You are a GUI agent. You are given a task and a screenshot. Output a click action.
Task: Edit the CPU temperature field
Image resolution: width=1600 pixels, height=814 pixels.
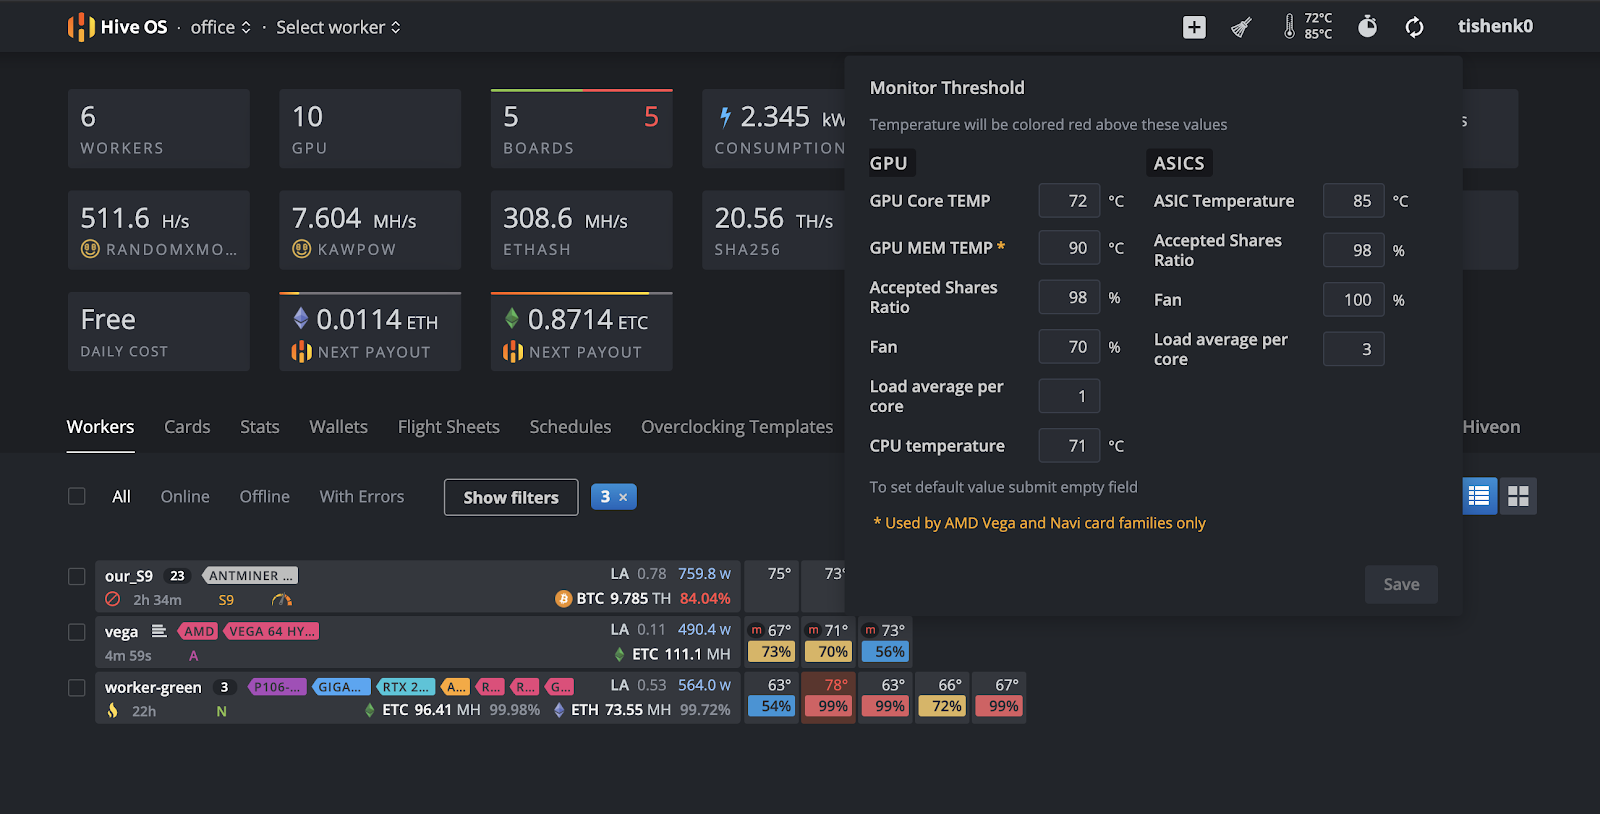click(x=1069, y=446)
